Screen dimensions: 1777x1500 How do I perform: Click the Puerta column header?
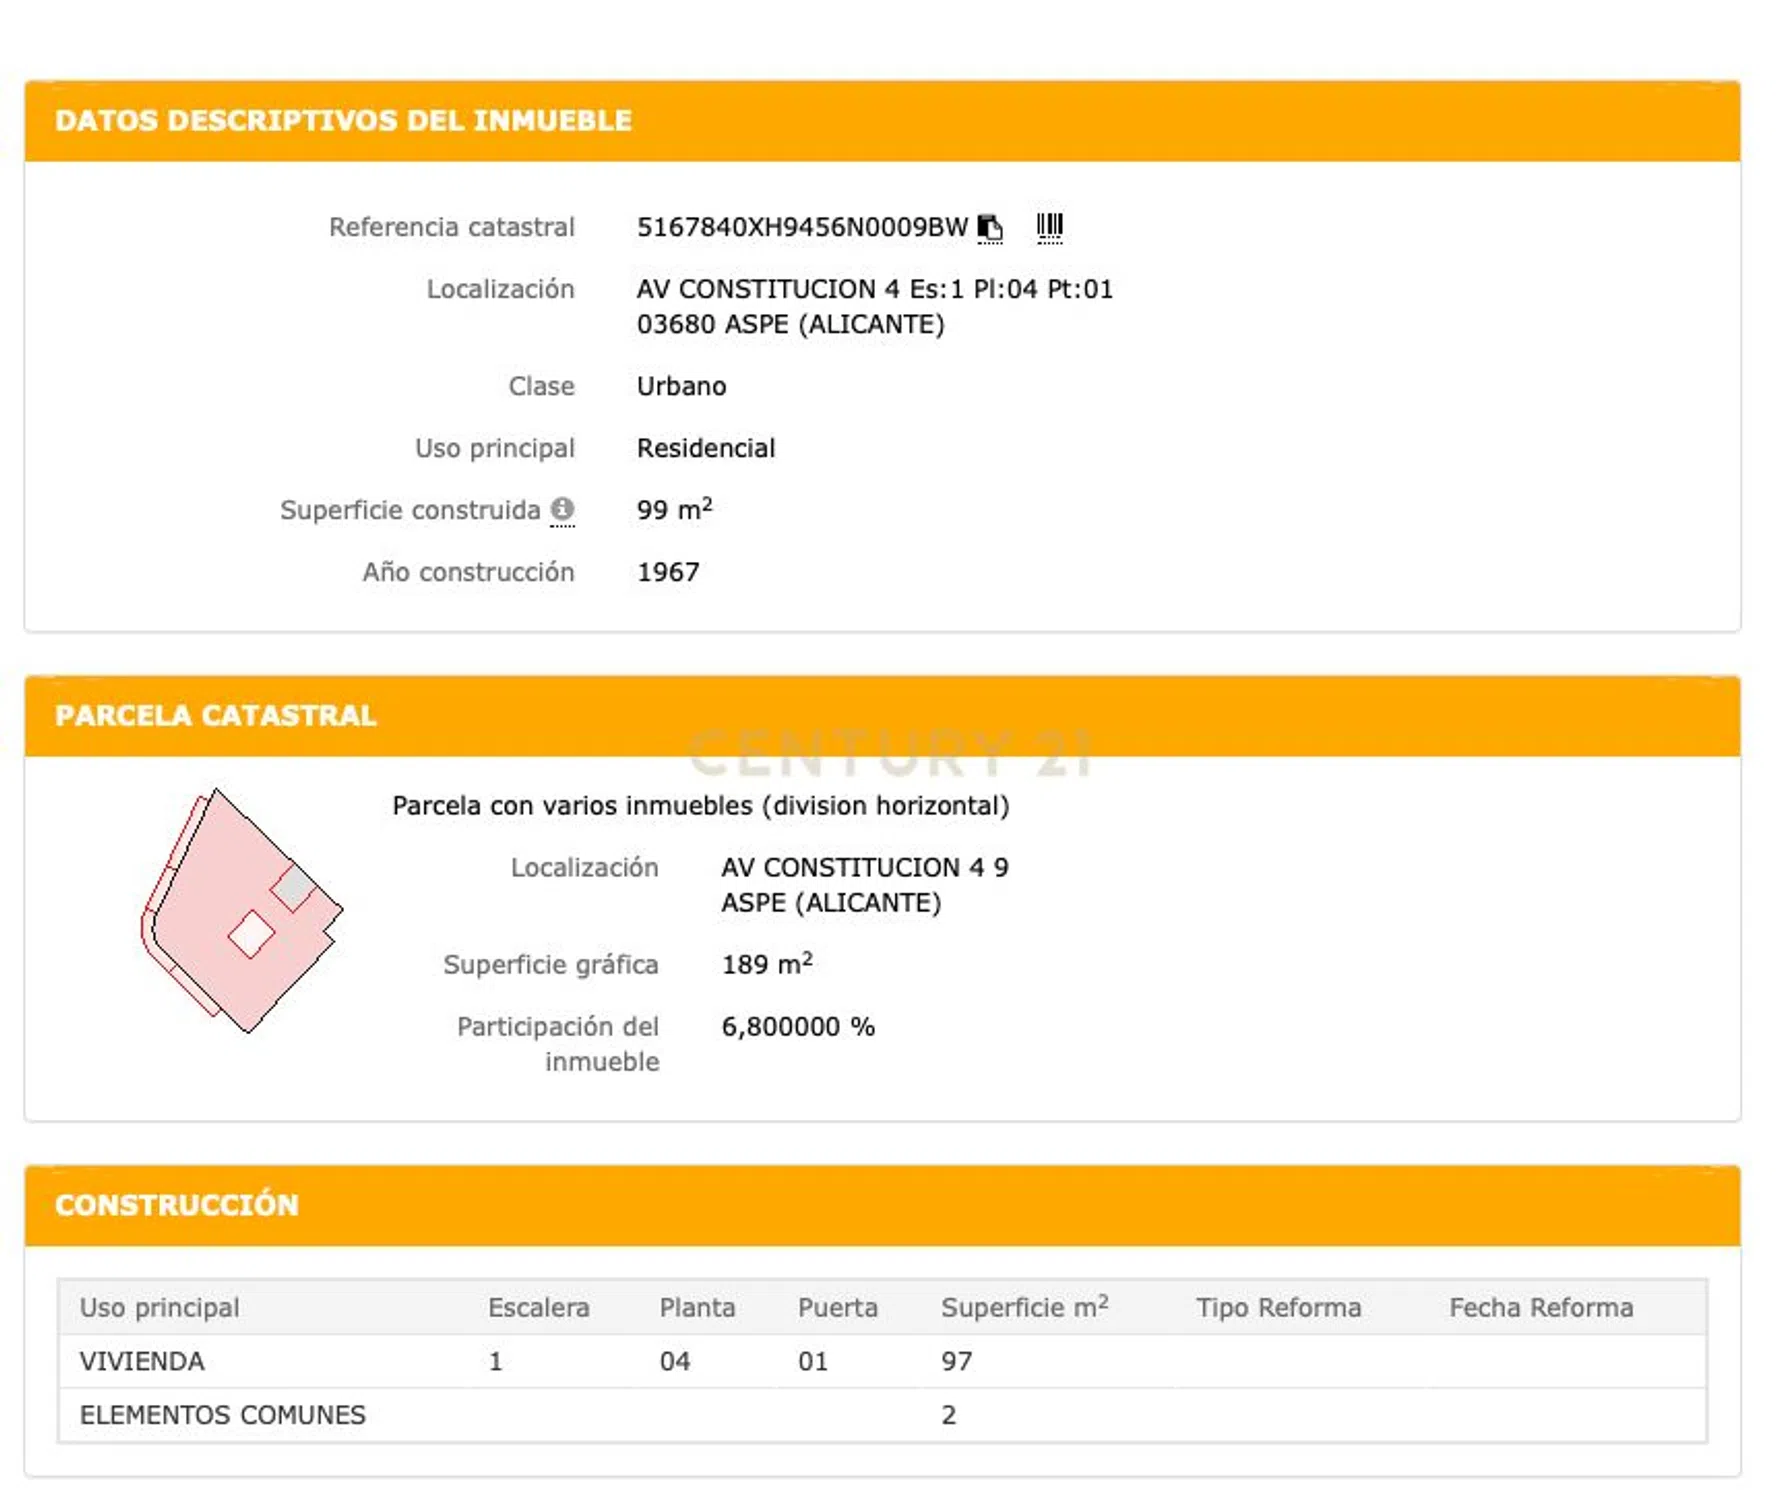(837, 1308)
